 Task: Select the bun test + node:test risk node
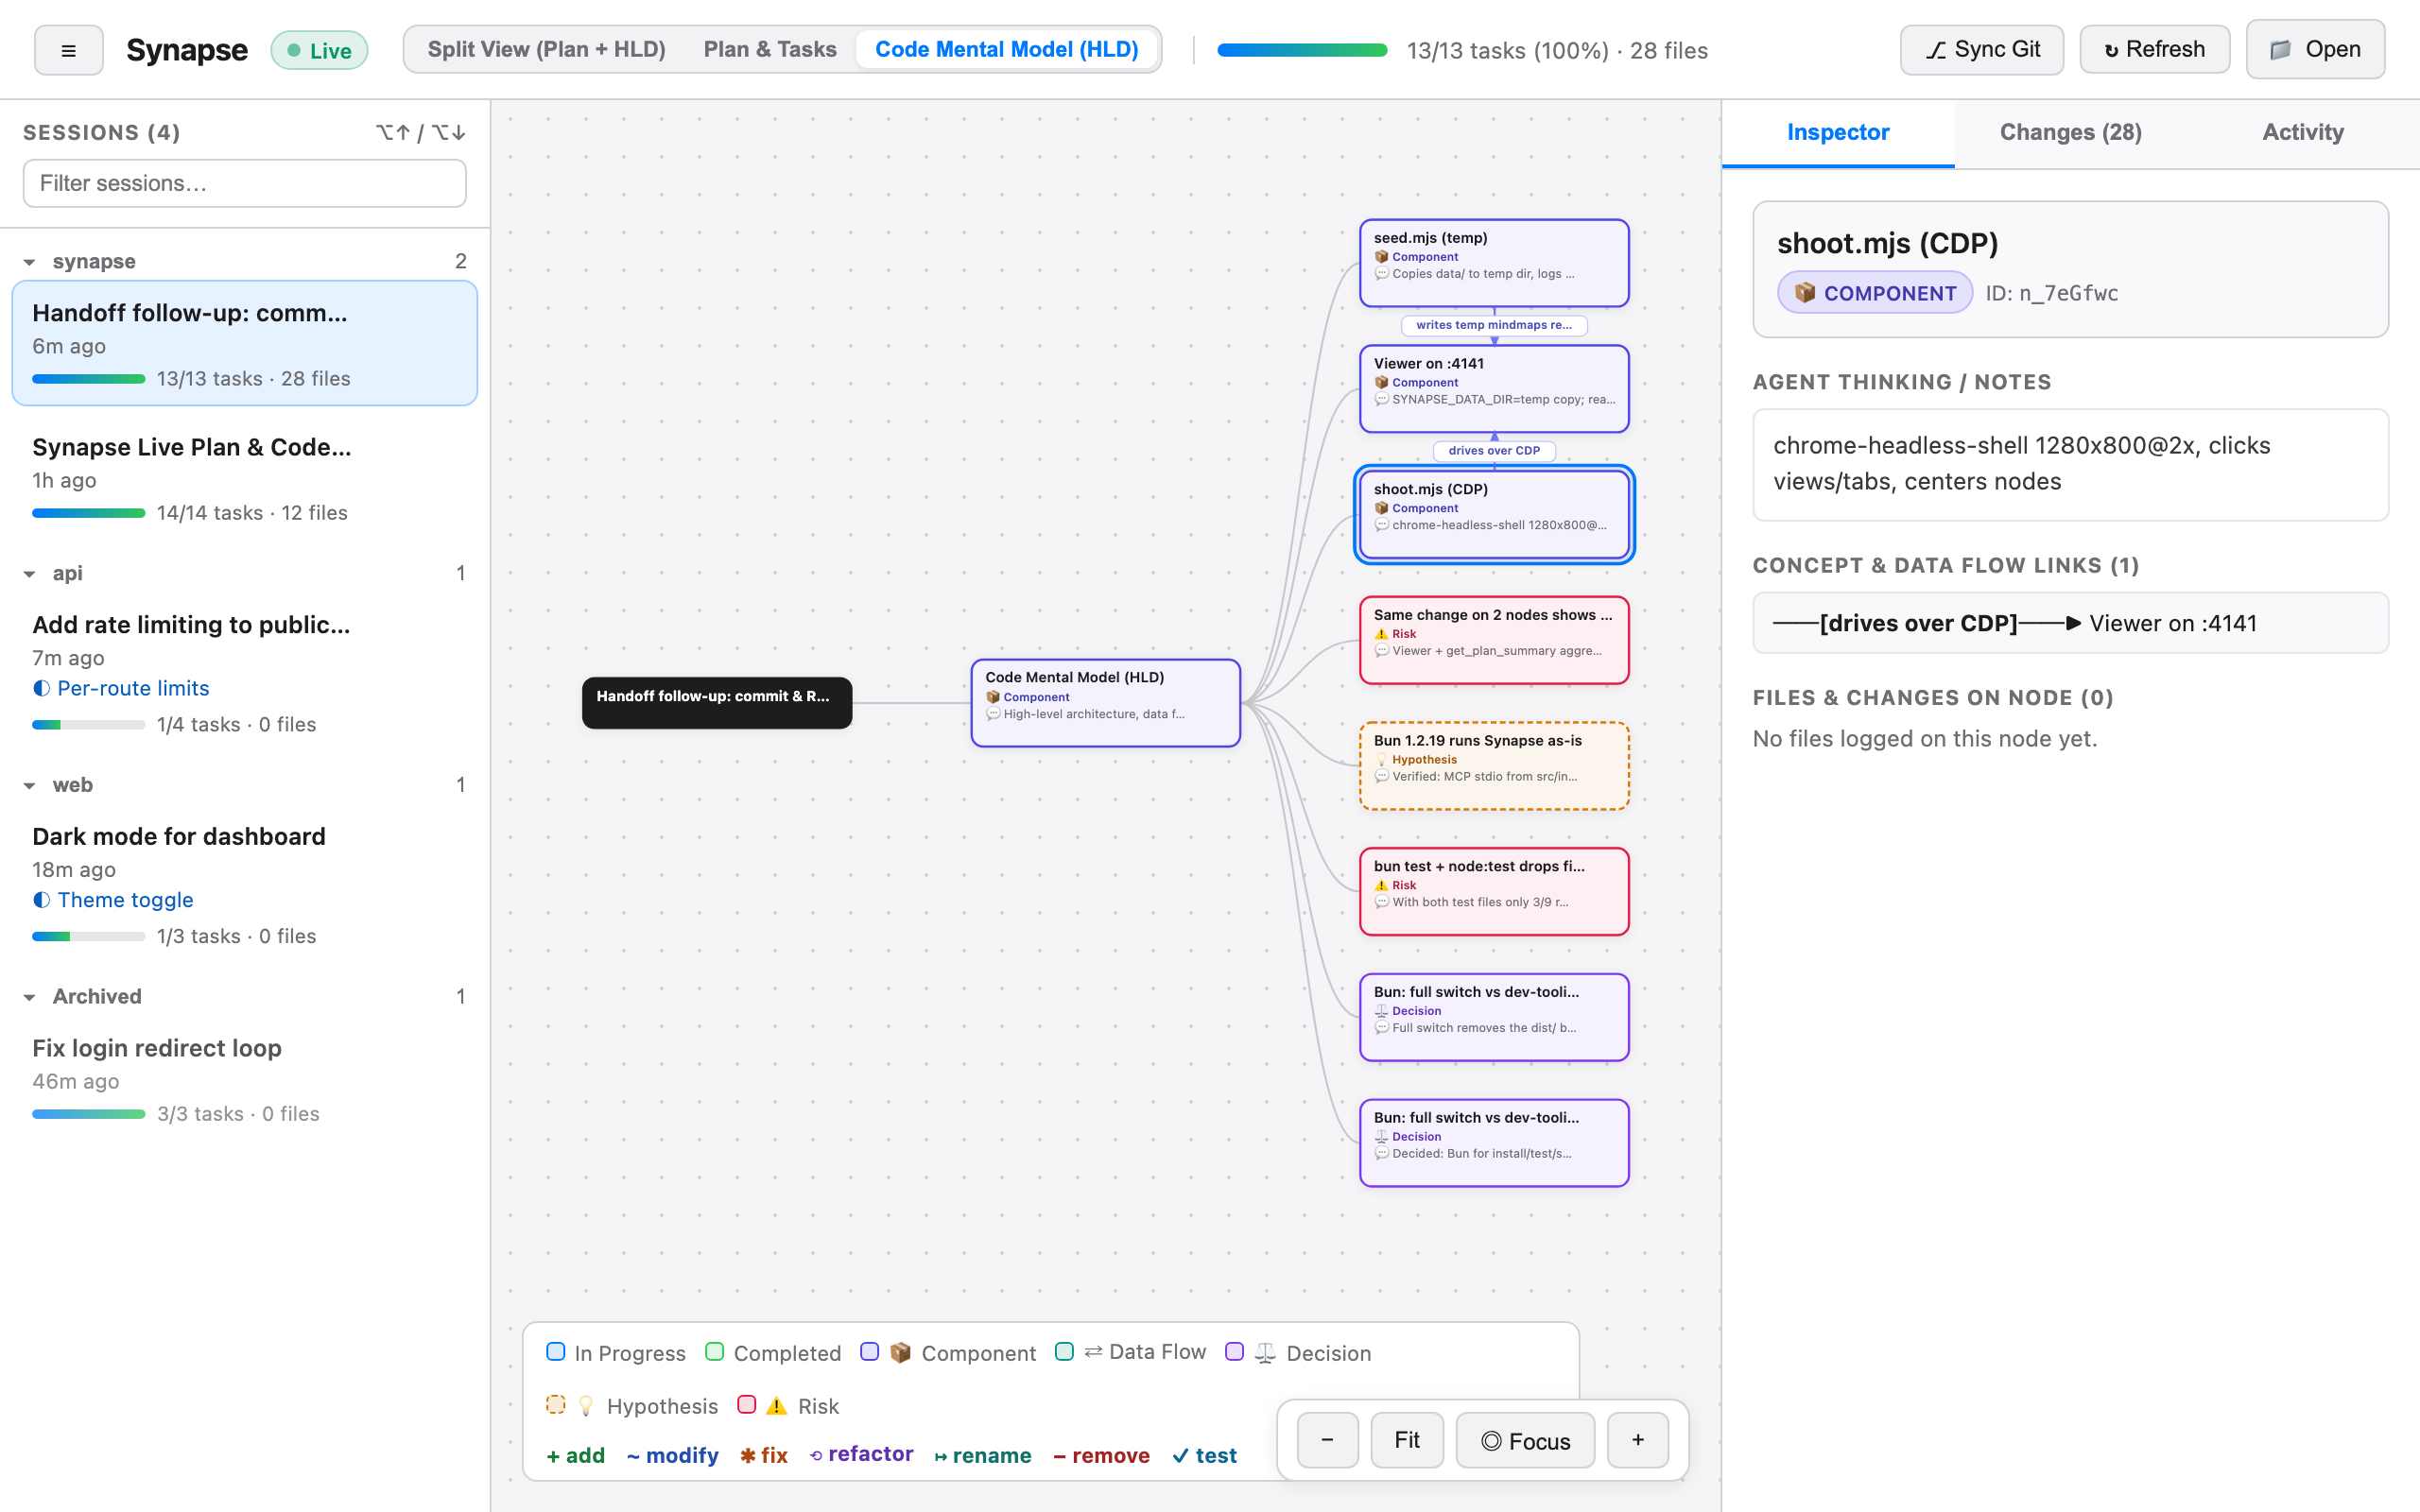[x=1494, y=892]
